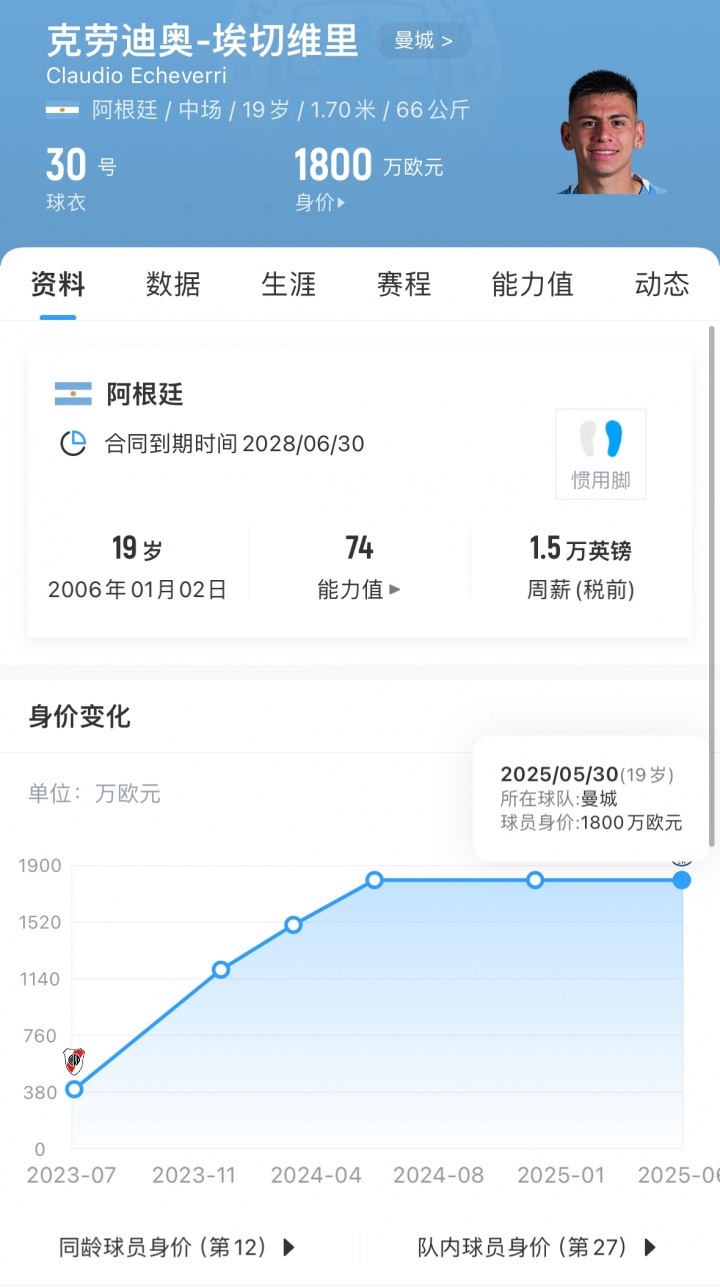Open 队内球员身价 (第27) ranking
The image size is (720, 1287).
(x=537, y=1247)
